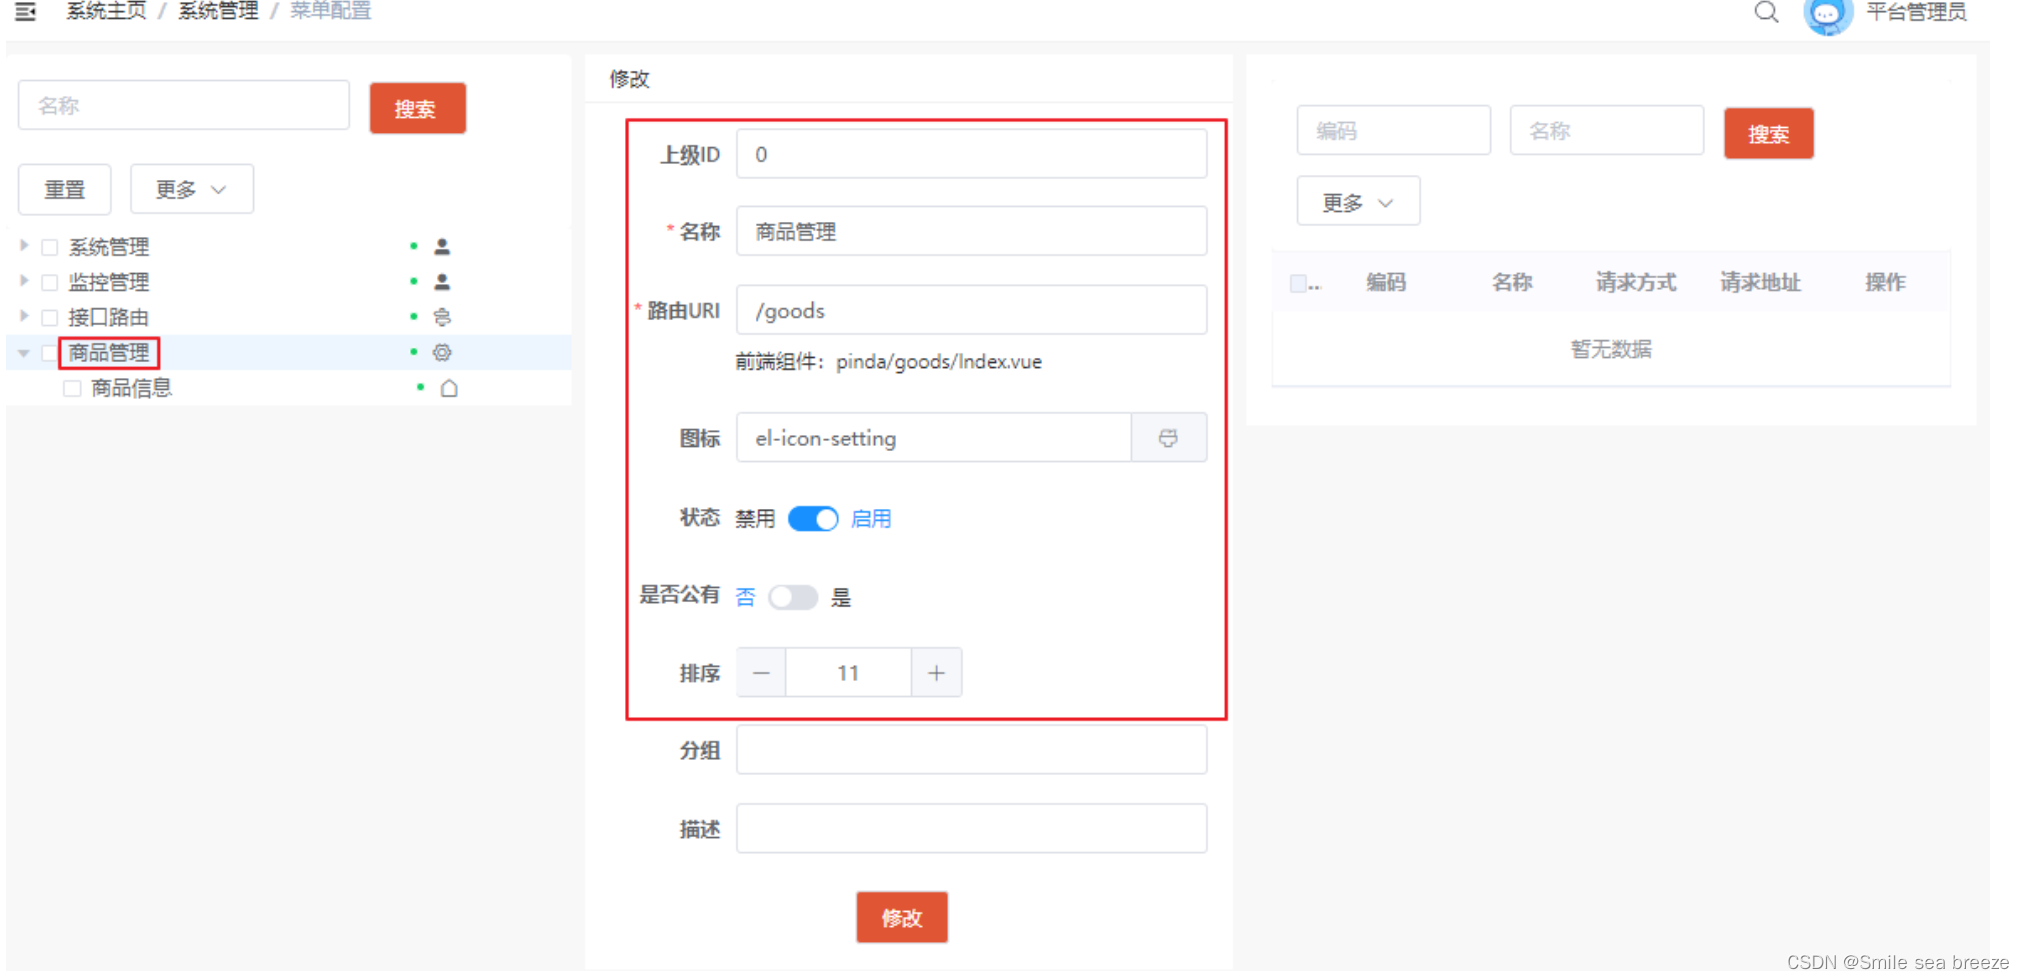
Task: Click gear icon in 商品管理 row
Action: coord(442,352)
